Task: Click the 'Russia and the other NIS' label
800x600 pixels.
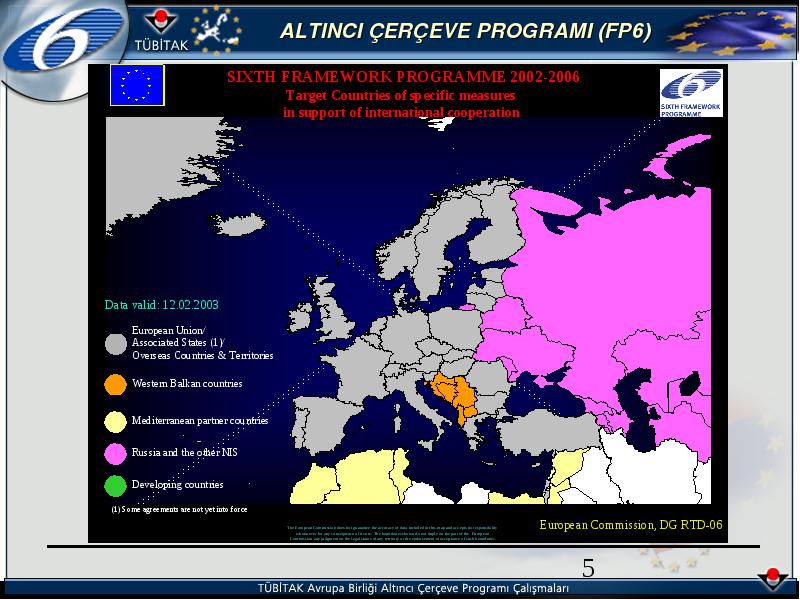Action: [185, 452]
